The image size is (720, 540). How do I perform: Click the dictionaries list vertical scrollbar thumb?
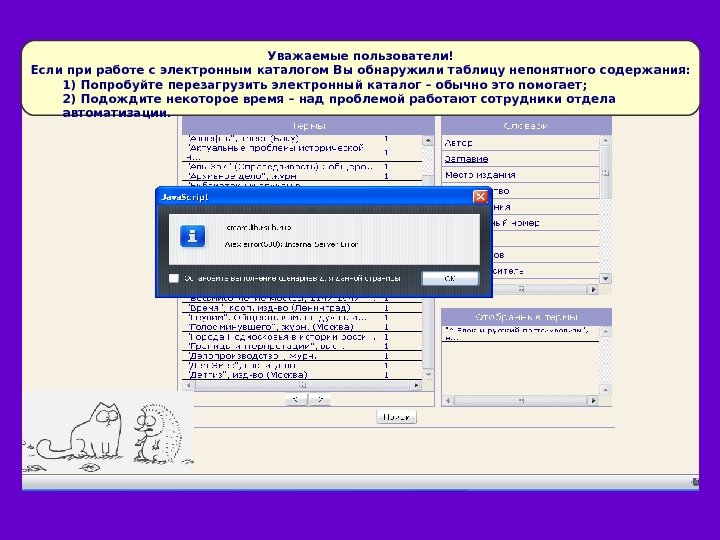(605, 173)
